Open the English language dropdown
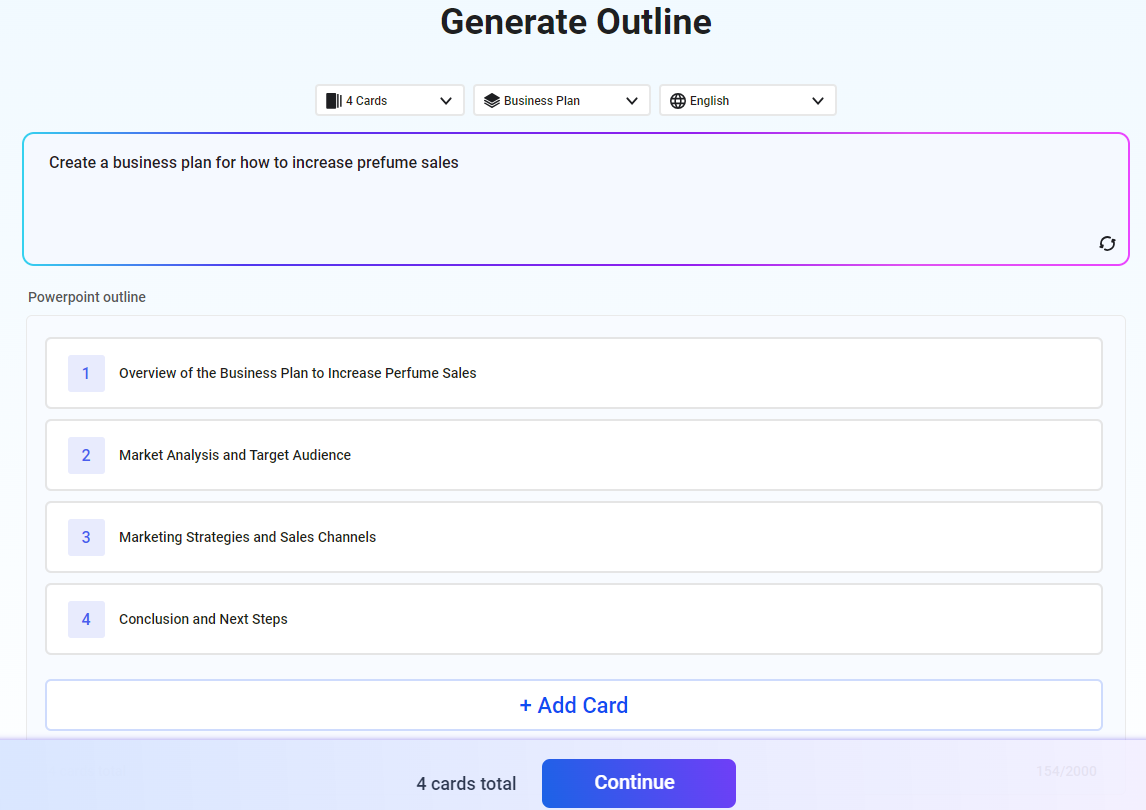 click(747, 100)
